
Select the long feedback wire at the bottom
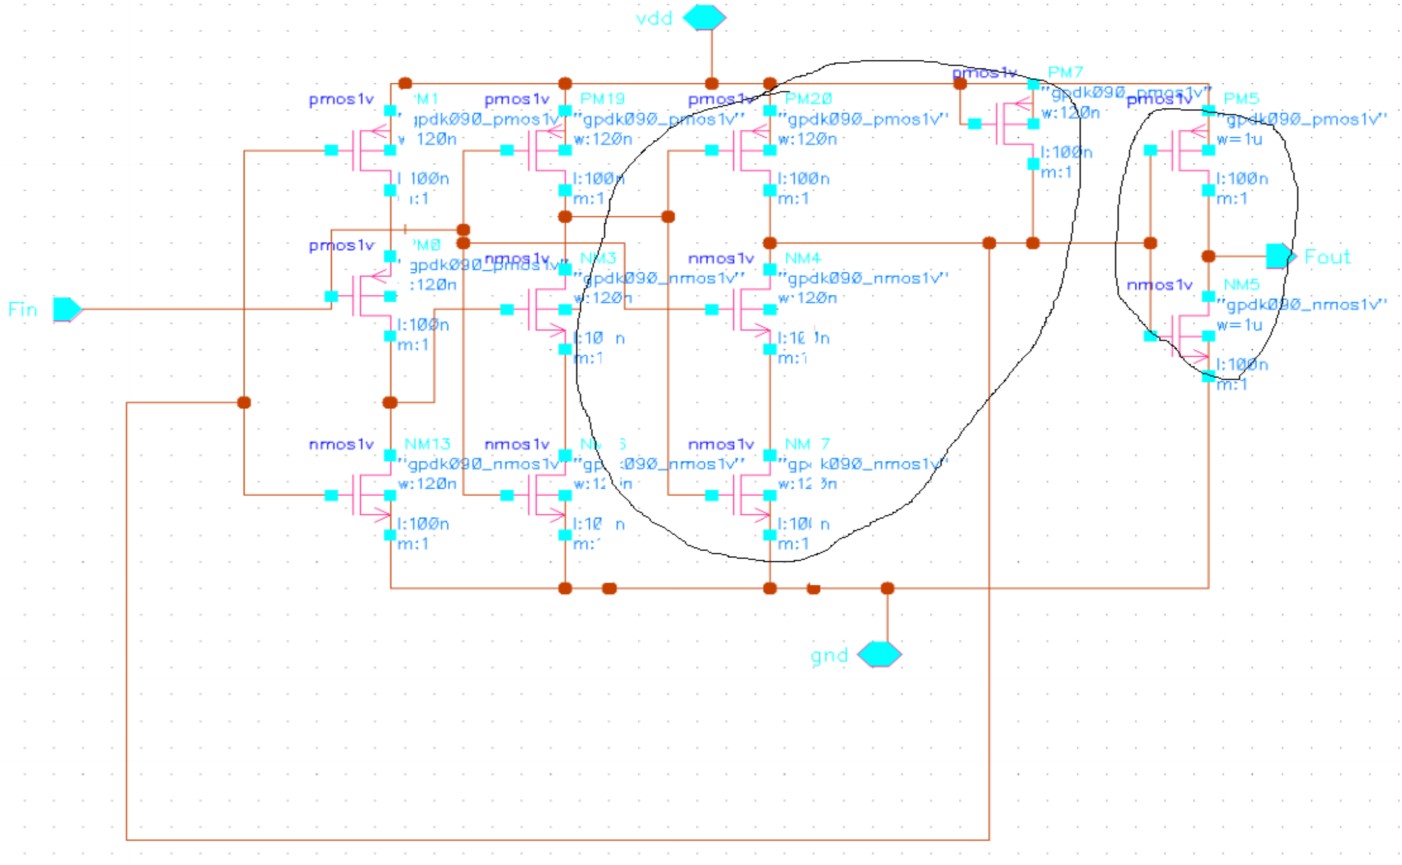pyautogui.click(x=558, y=839)
